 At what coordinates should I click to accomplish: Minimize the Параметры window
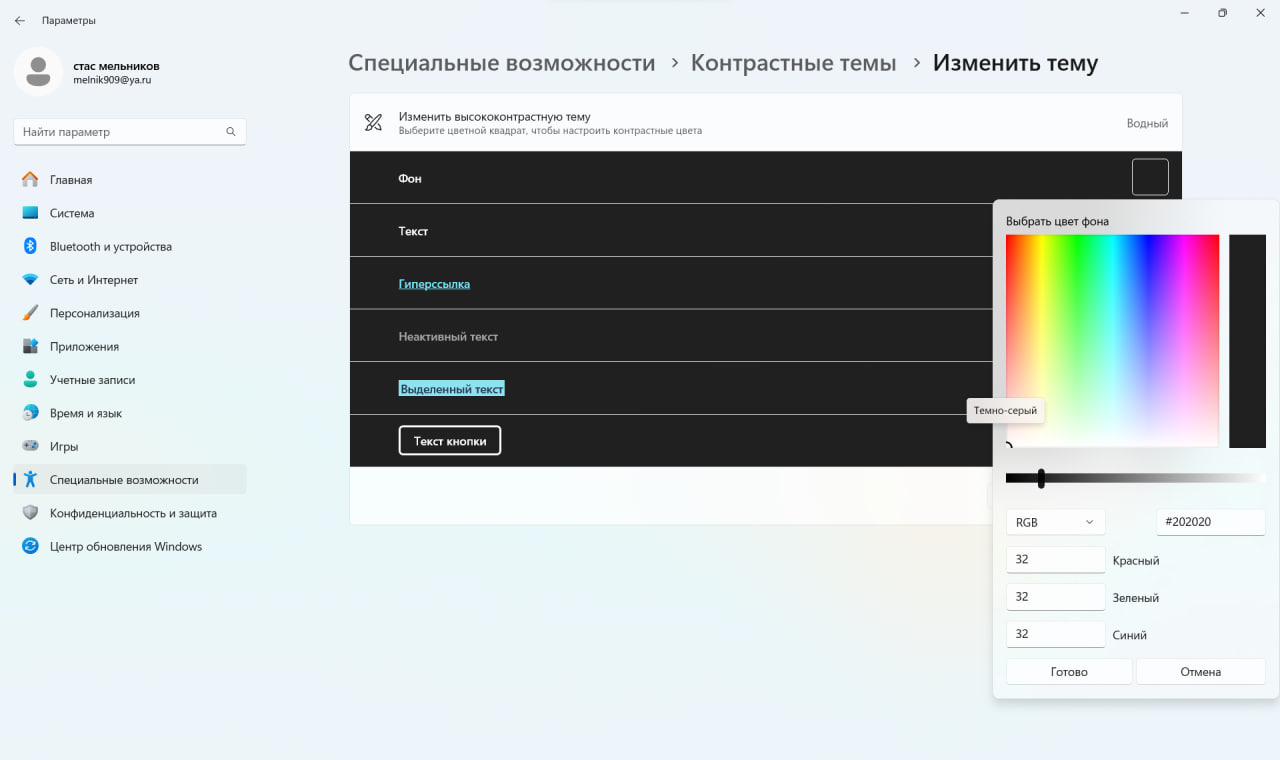coord(1184,13)
